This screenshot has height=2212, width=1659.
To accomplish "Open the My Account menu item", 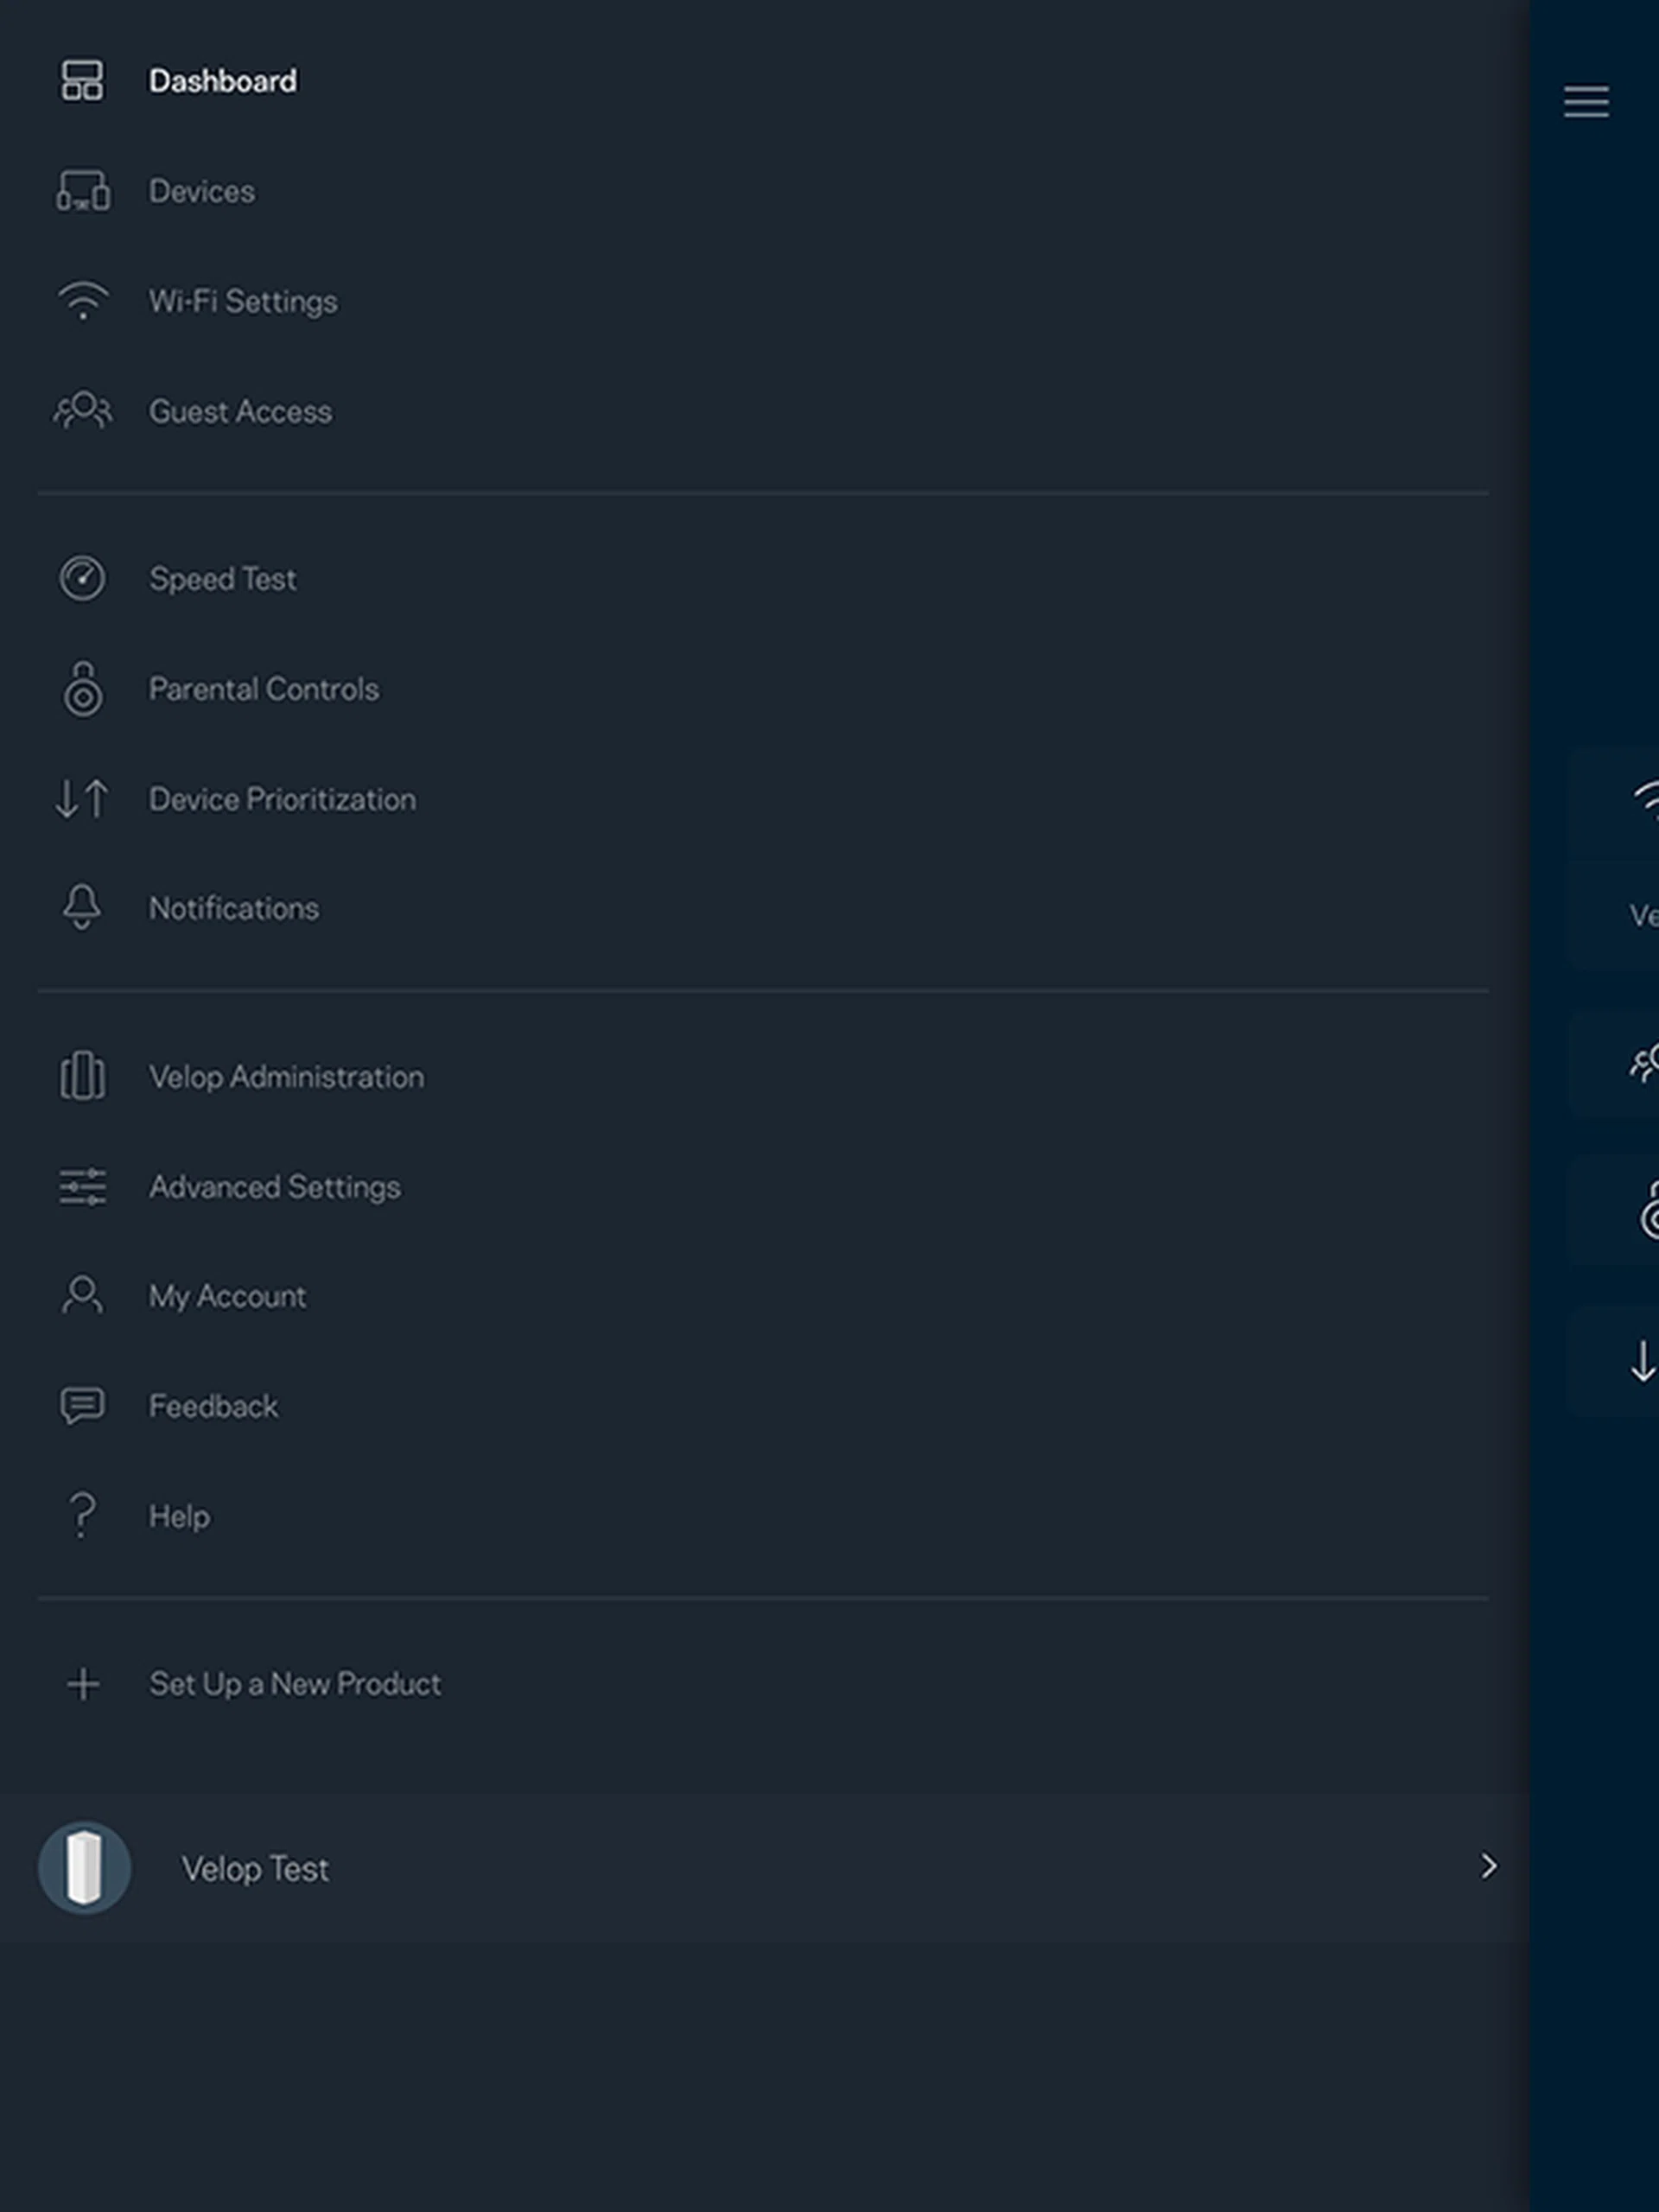I will [x=227, y=1296].
